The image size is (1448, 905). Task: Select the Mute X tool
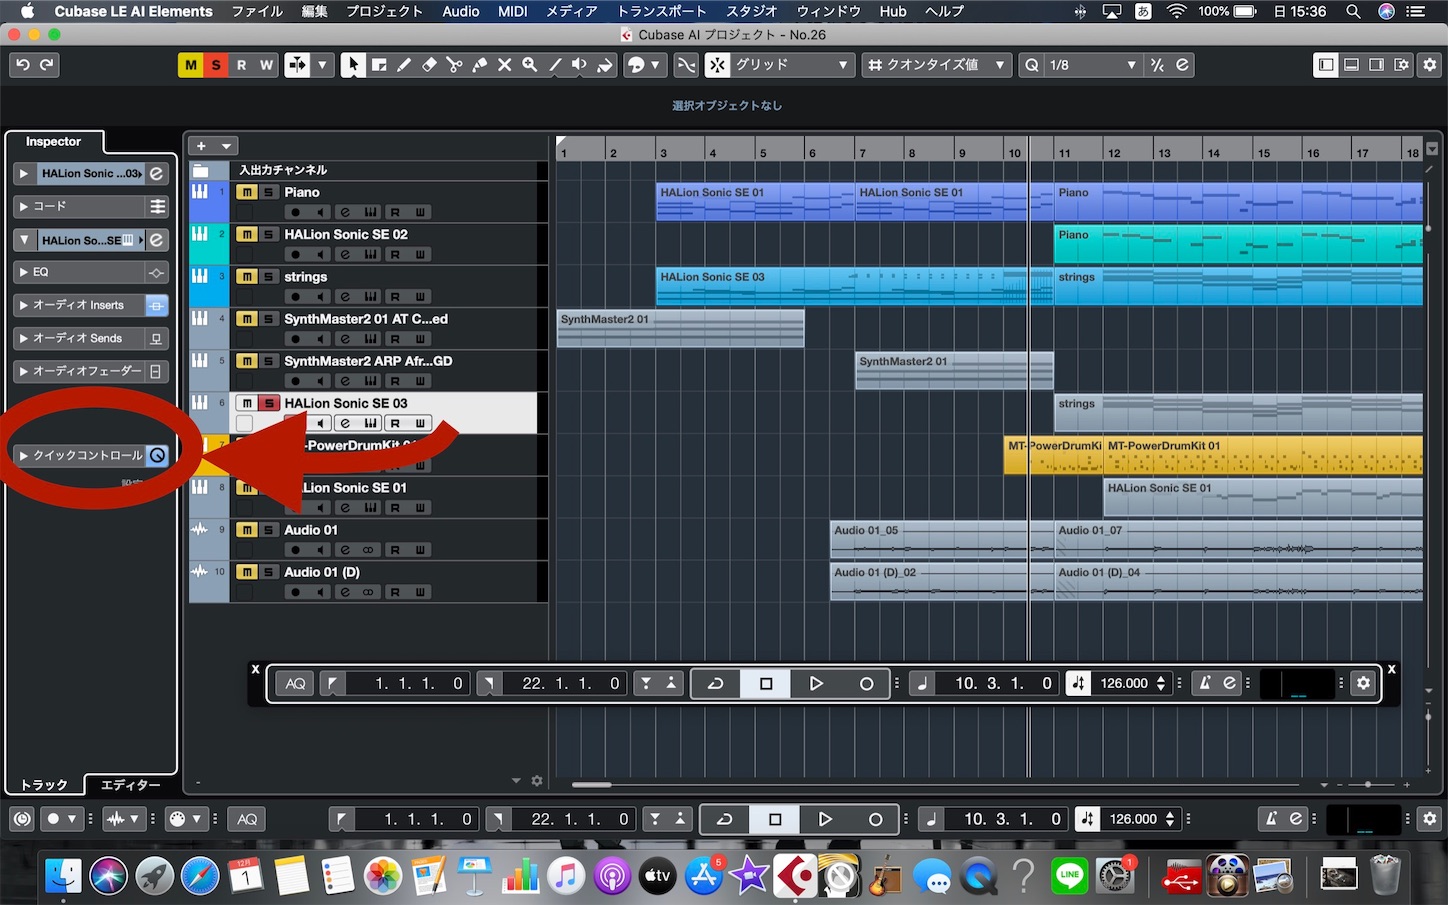[x=504, y=65]
